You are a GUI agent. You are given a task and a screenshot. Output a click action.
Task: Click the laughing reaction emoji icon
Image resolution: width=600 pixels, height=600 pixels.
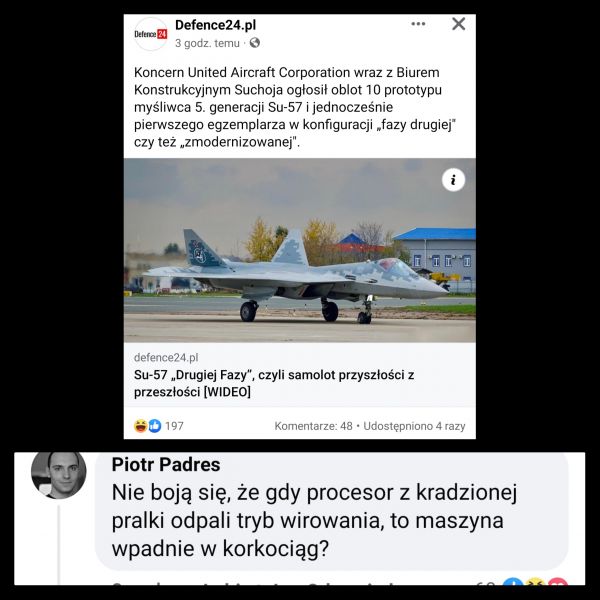(x=140, y=426)
